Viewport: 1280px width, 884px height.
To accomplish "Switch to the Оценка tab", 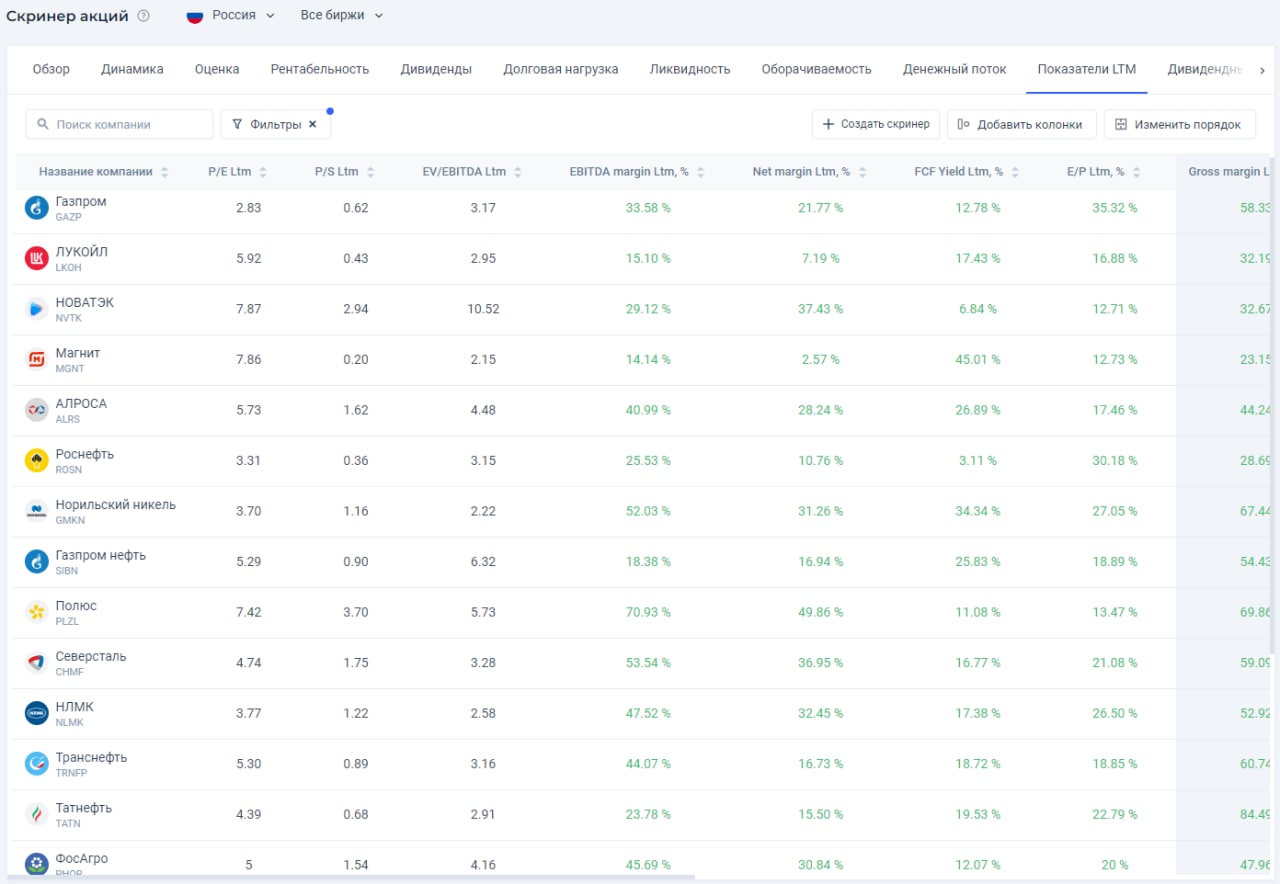I will tap(217, 69).
